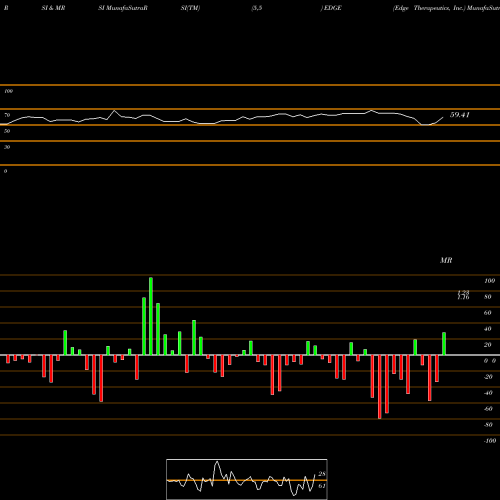The height and width of the screenshot is (500, 500).
Task: Click the deepest red MR histogram bar
Action: coord(380,387)
